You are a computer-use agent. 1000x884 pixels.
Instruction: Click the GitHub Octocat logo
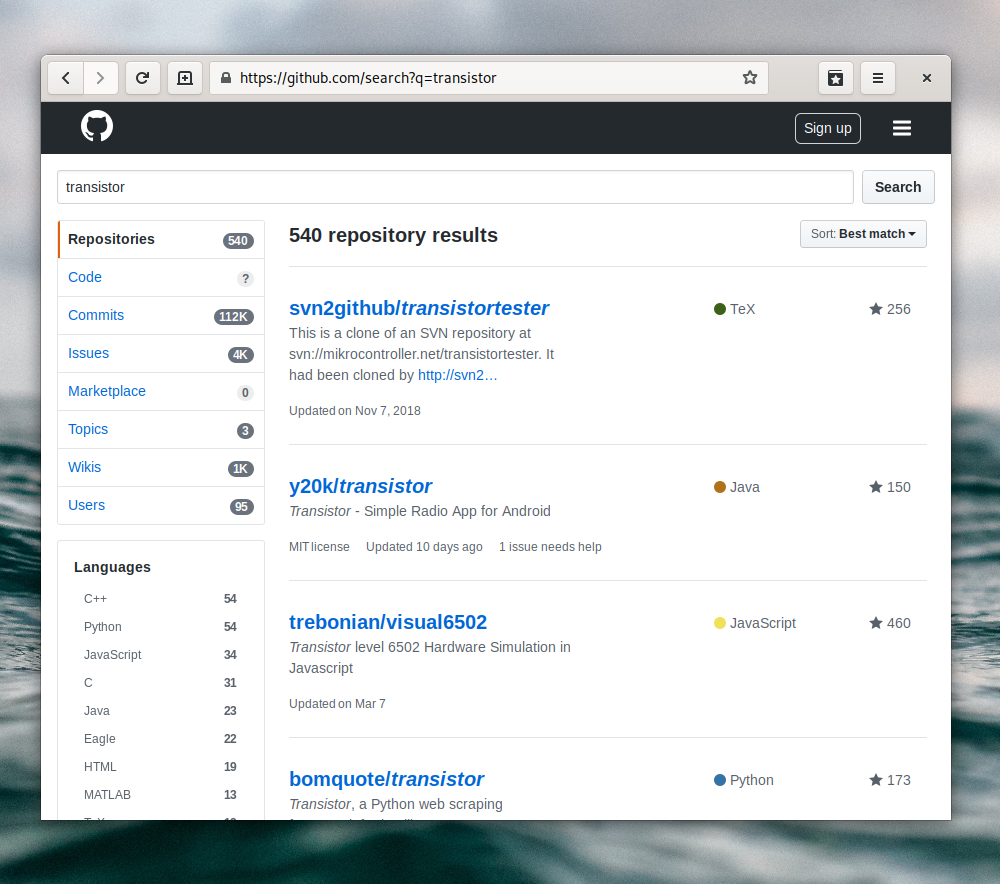97,126
